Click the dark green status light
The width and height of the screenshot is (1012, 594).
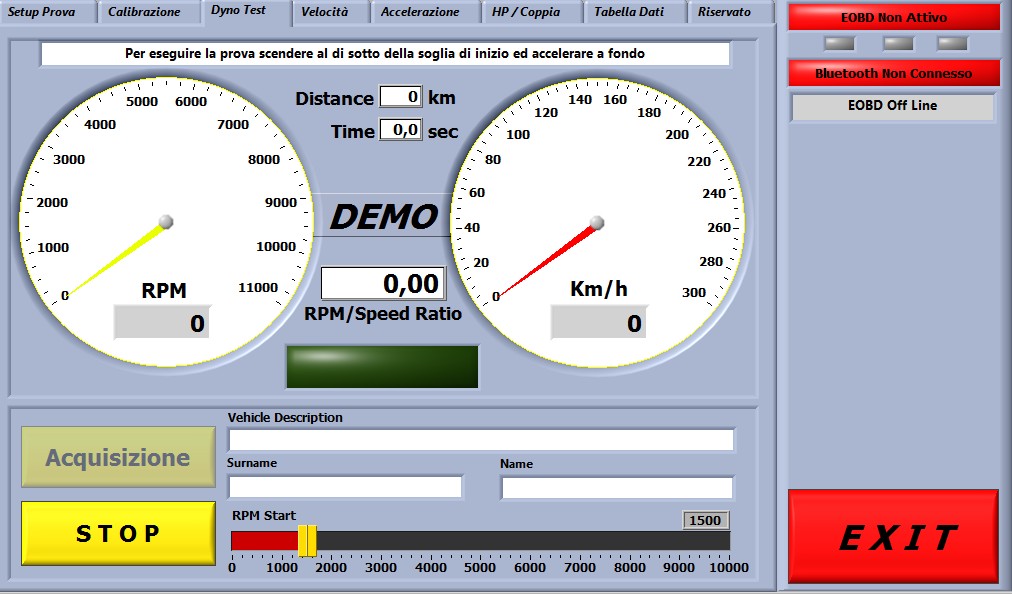[382, 366]
